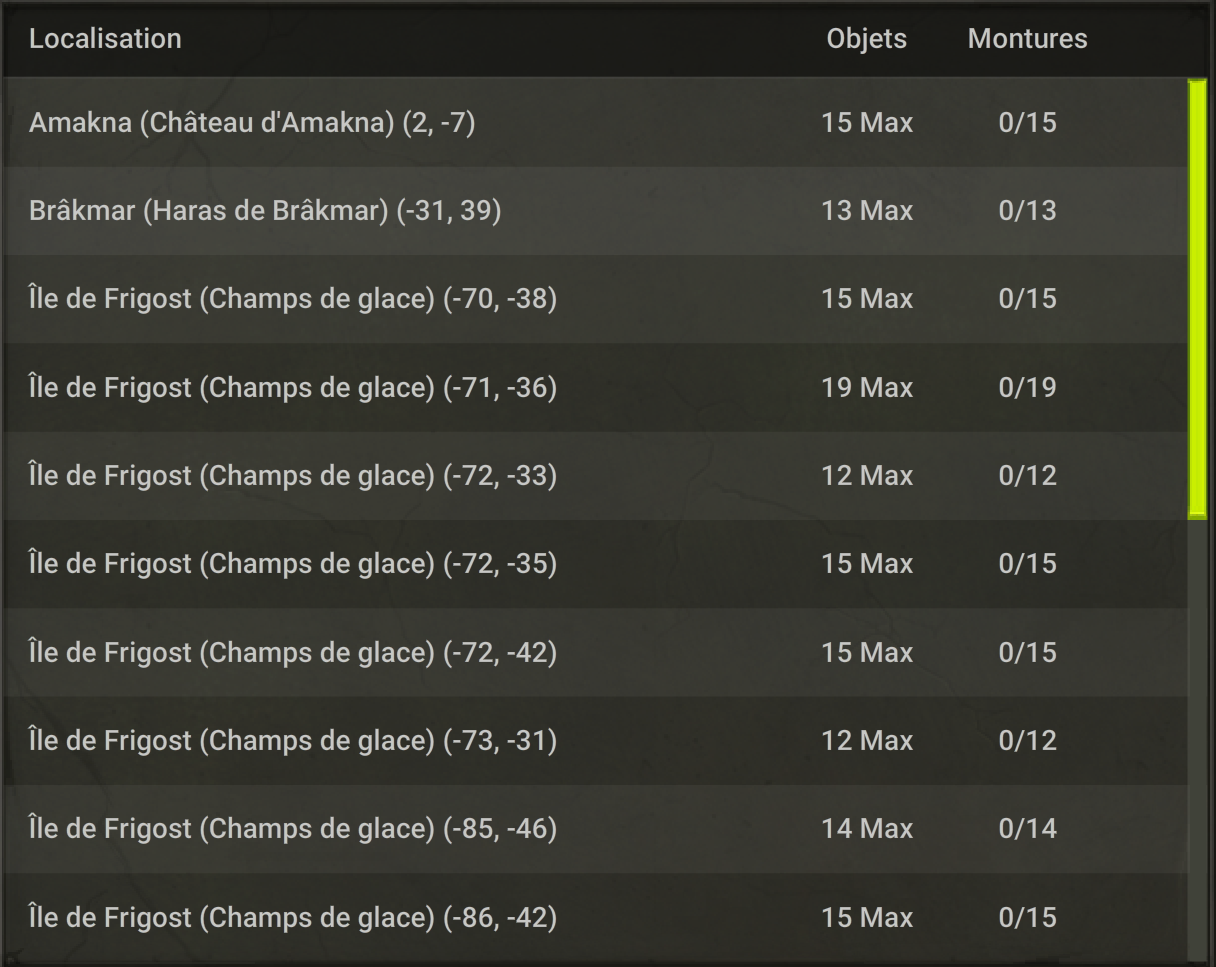Image resolution: width=1216 pixels, height=967 pixels.
Task: Sort by the Localisation column header
Action: (x=105, y=39)
